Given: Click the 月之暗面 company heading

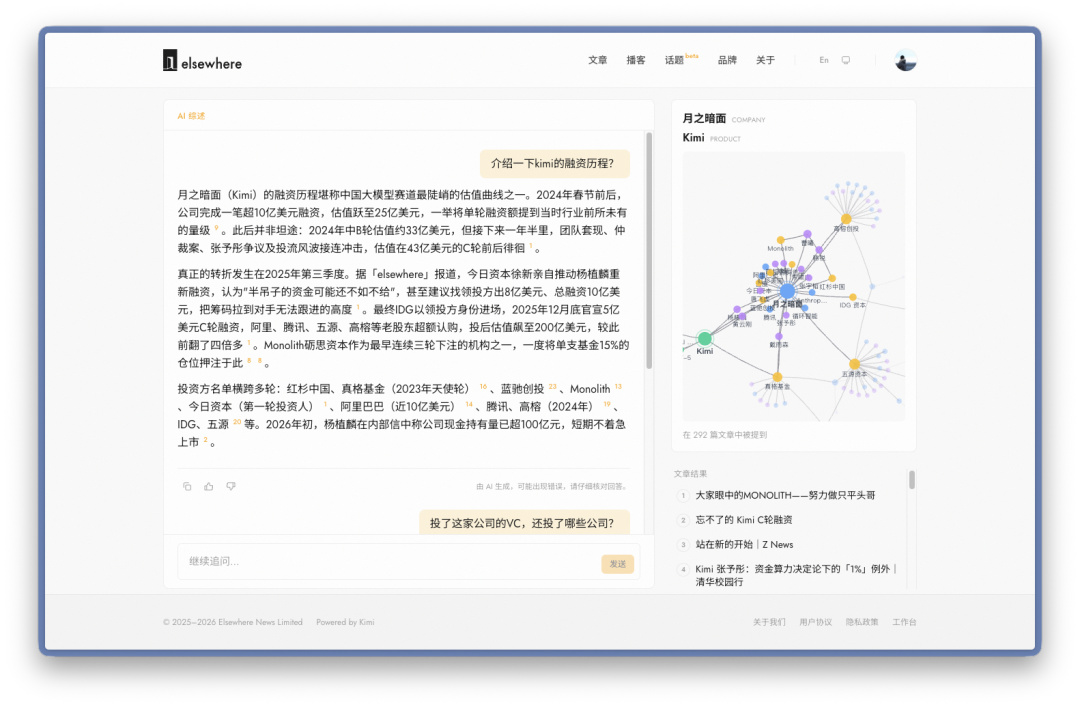Looking at the screenshot, I should (704, 119).
